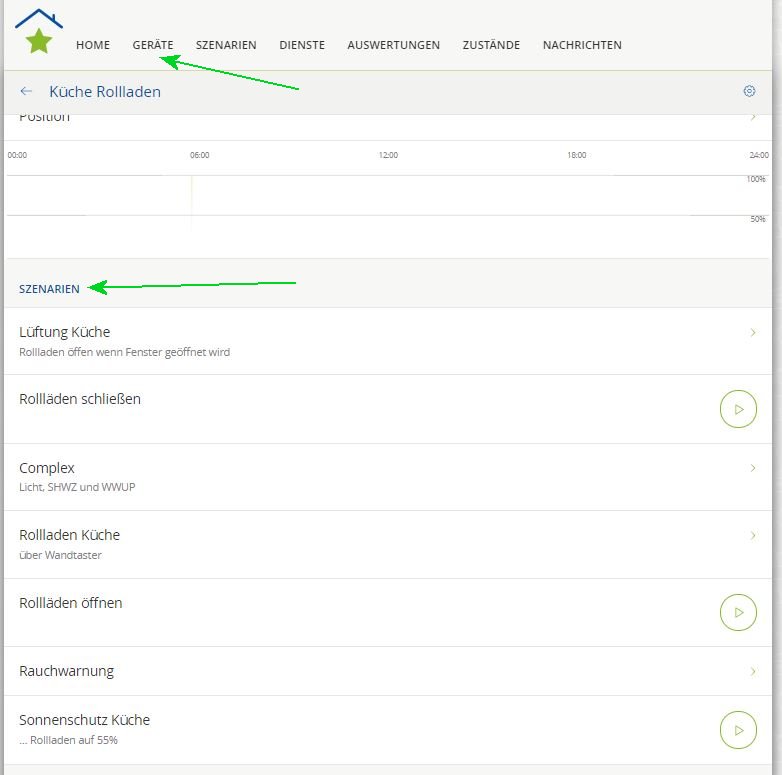Go to the SZENARIEN menu

click(x=226, y=45)
